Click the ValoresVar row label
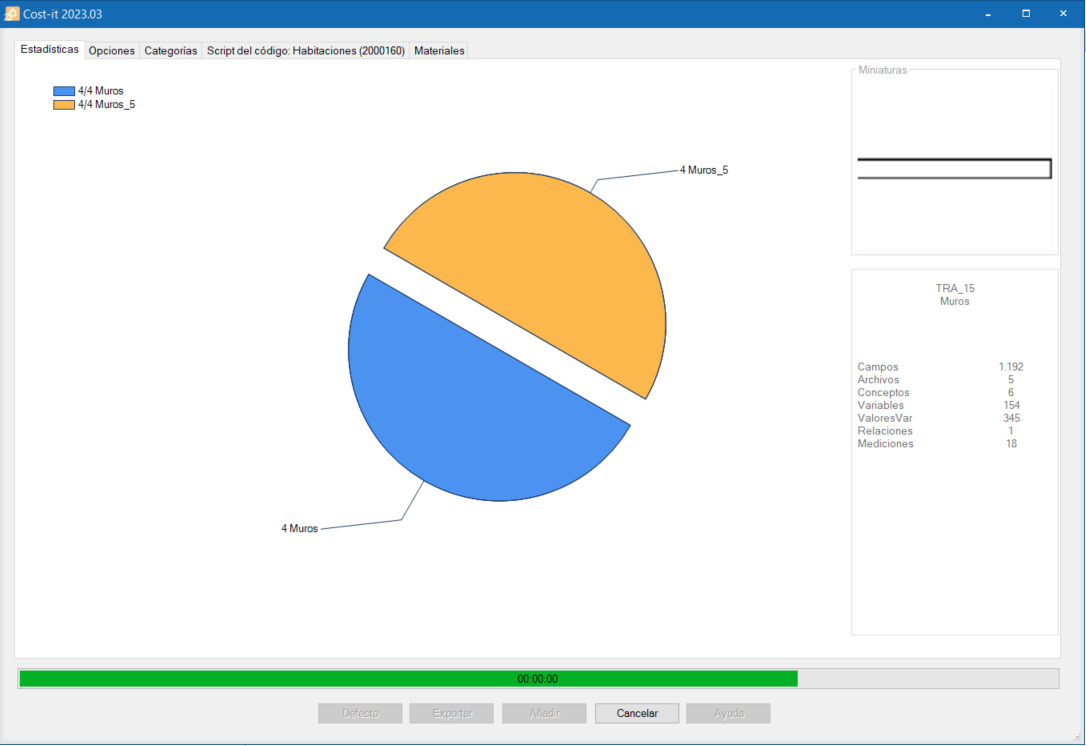This screenshot has width=1086, height=746. coord(884,418)
